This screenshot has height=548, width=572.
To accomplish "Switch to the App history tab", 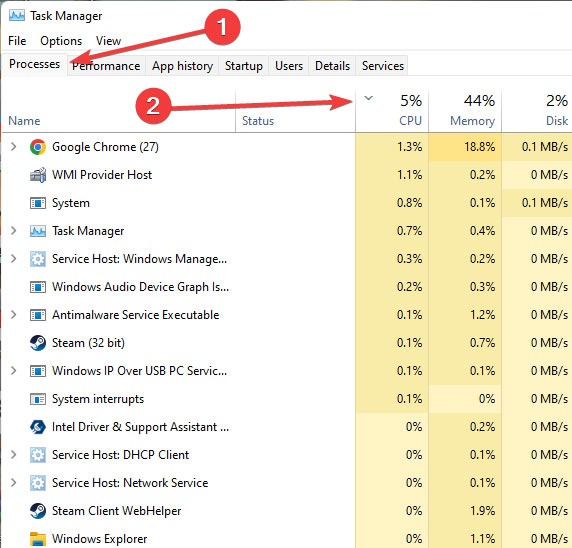I will [182, 66].
